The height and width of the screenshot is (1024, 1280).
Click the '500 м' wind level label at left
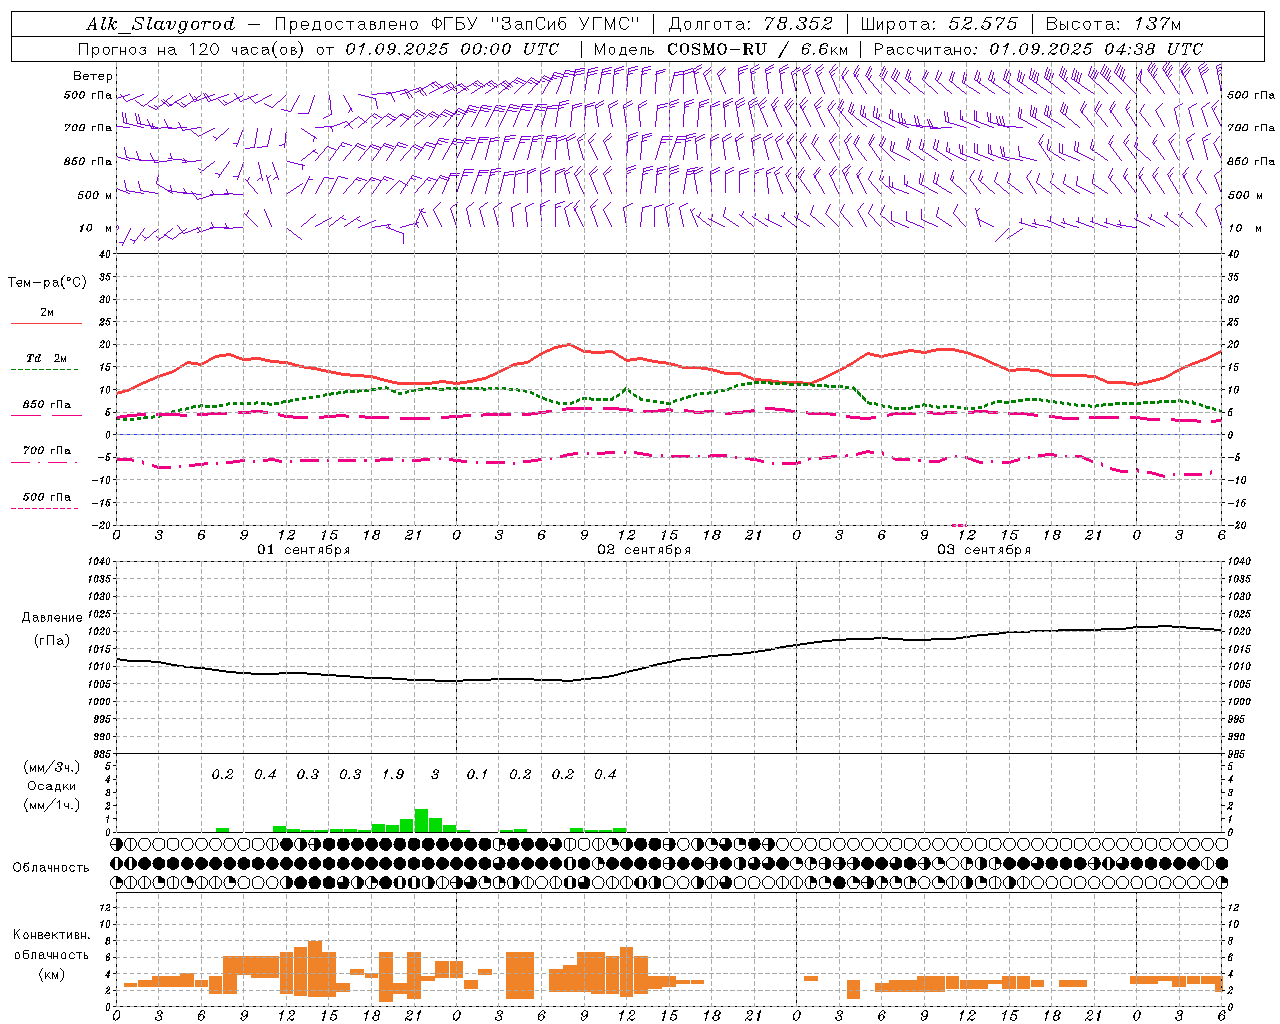coord(96,195)
